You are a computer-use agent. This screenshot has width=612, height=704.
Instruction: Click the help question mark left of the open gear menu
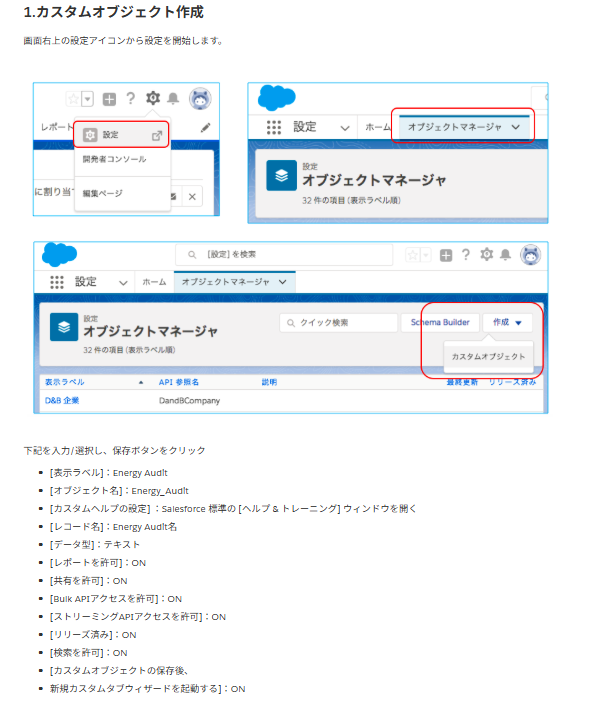[131, 98]
